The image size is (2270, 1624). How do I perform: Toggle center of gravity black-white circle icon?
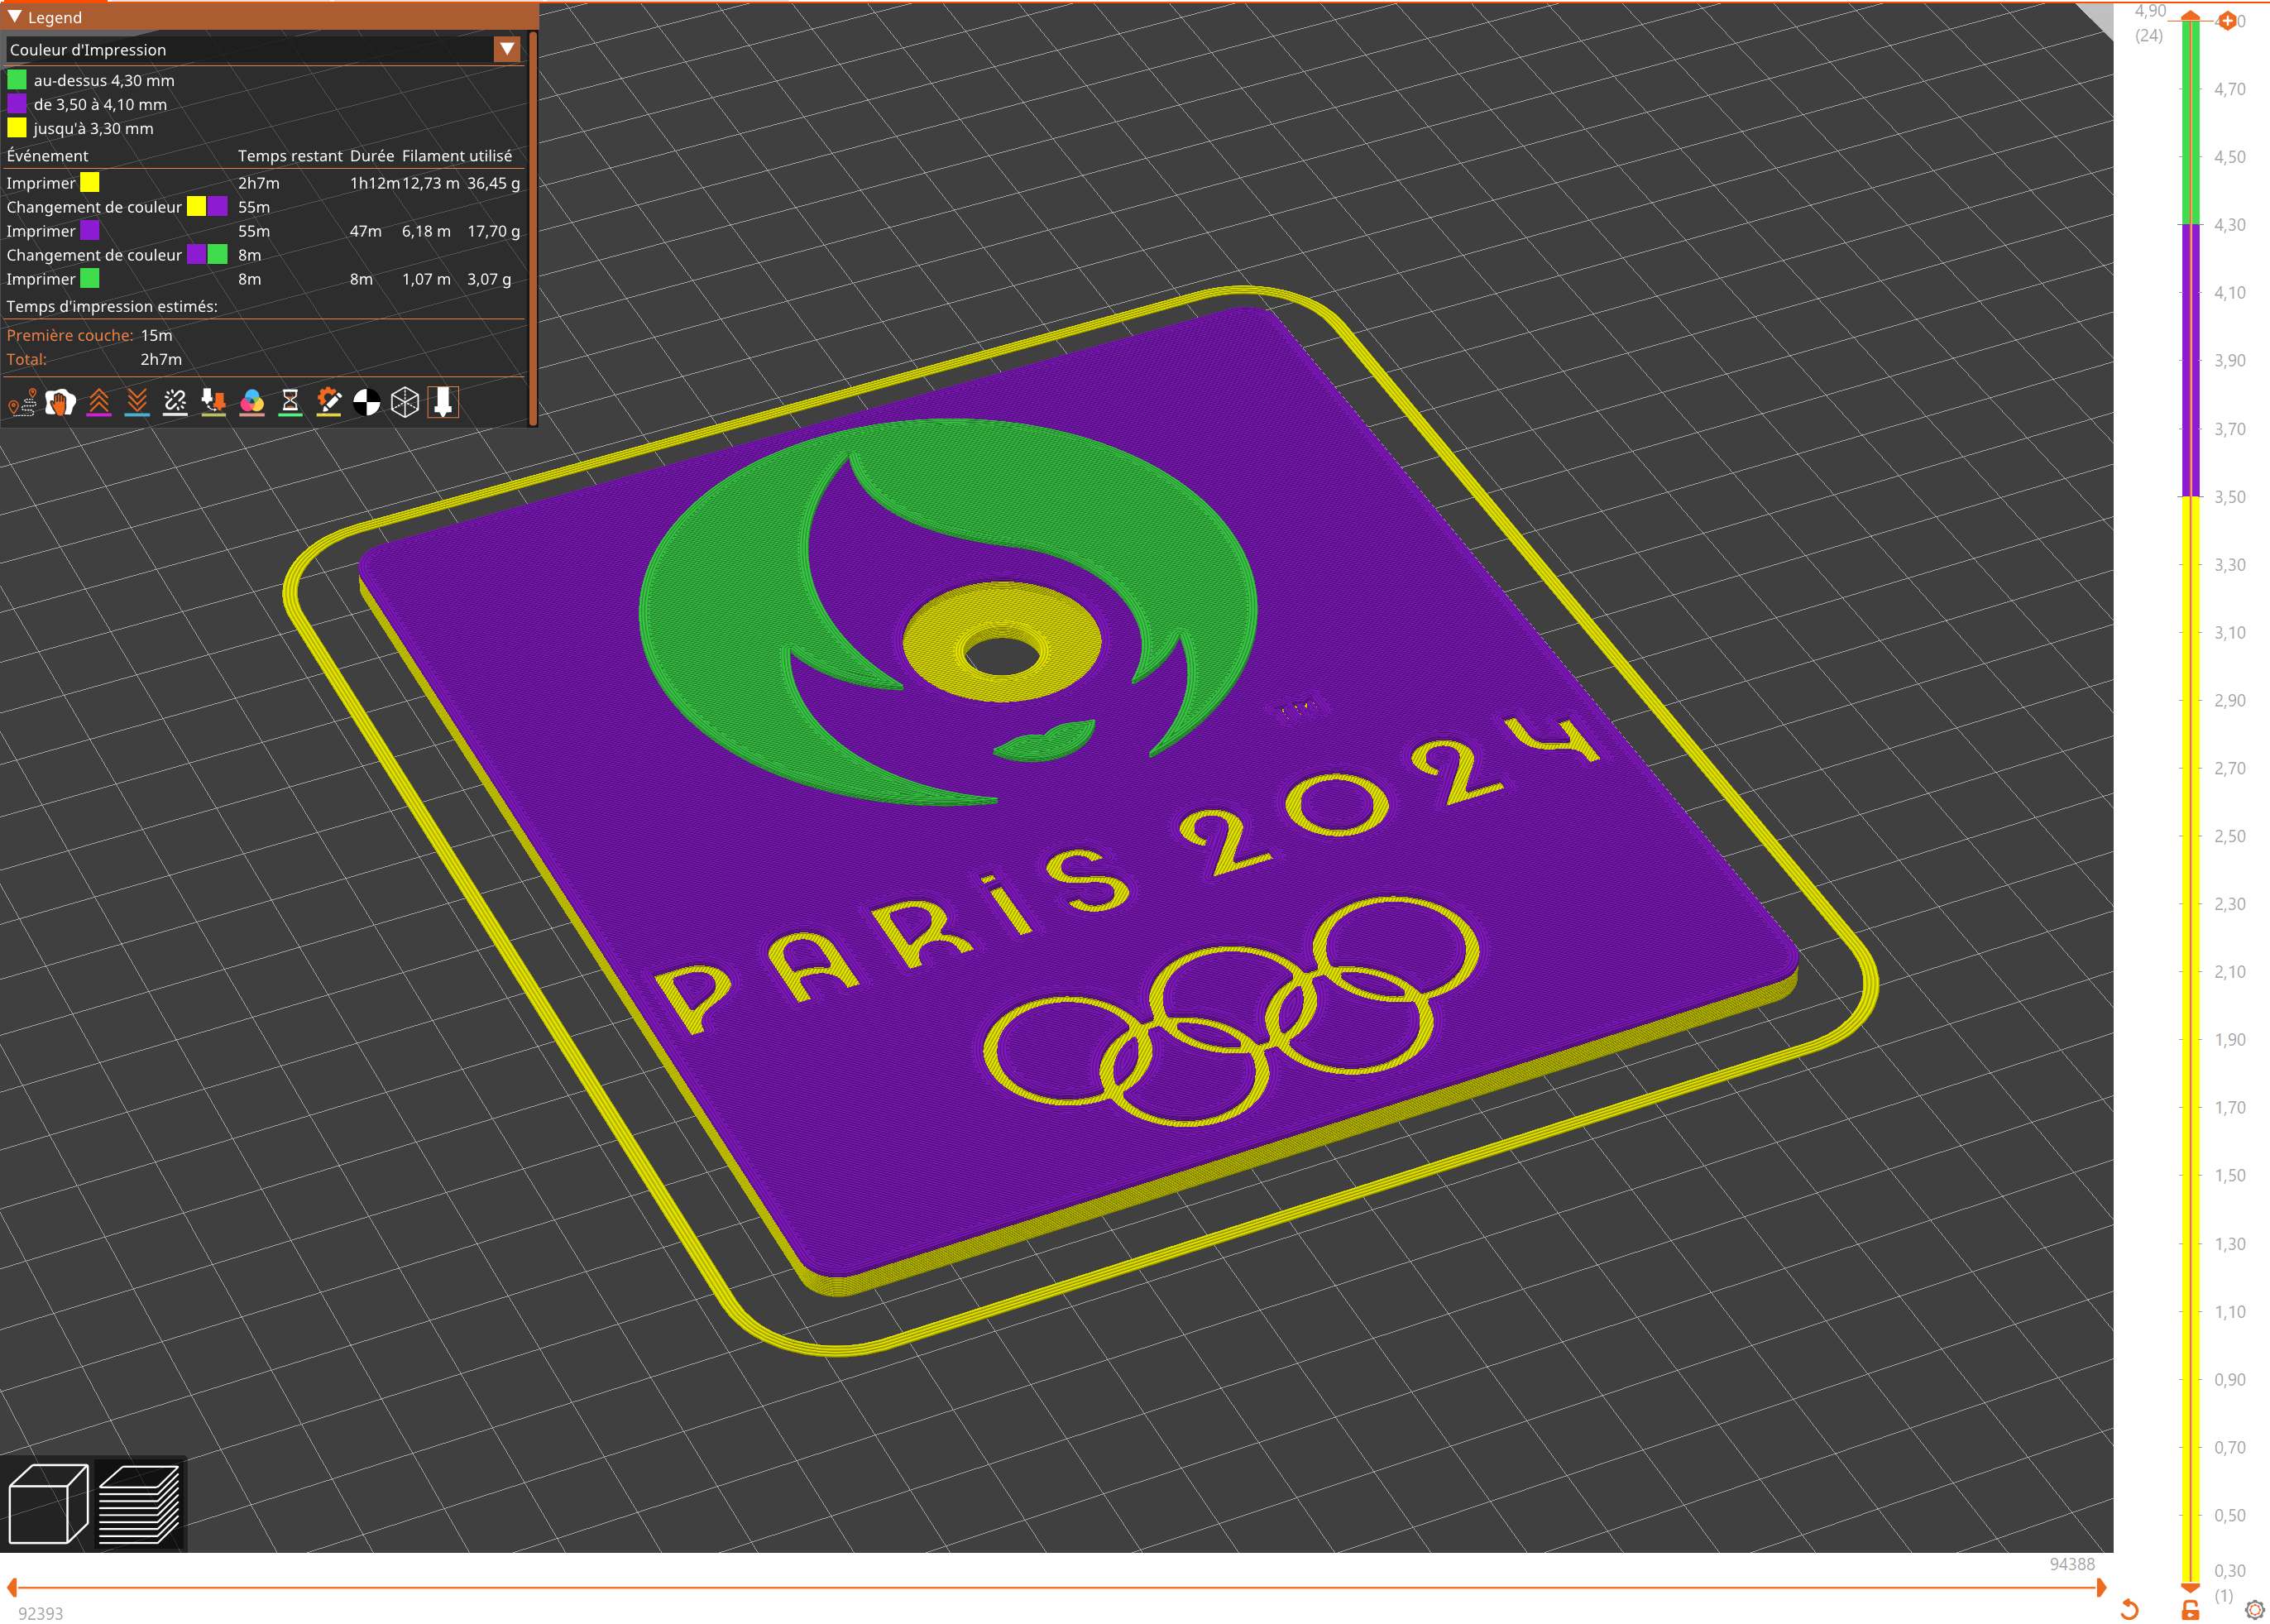pyautogui.click(x=367, y=402)
